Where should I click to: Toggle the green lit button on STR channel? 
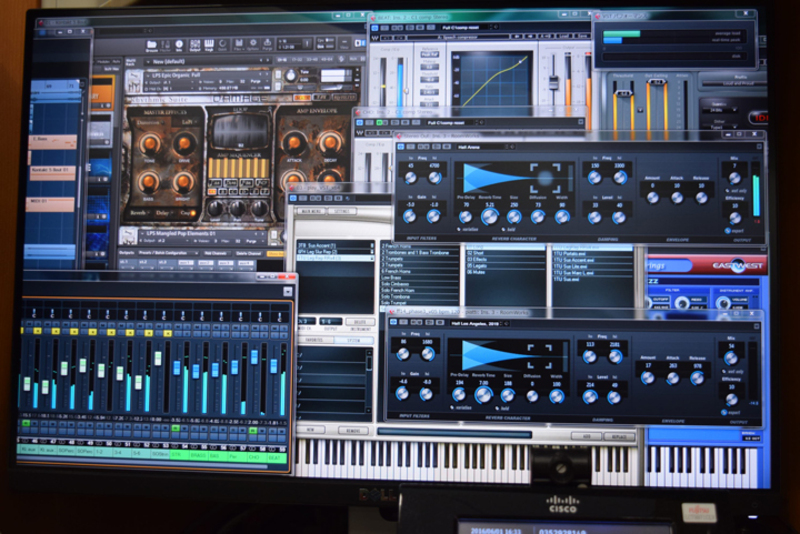click(x=176, y=428)
